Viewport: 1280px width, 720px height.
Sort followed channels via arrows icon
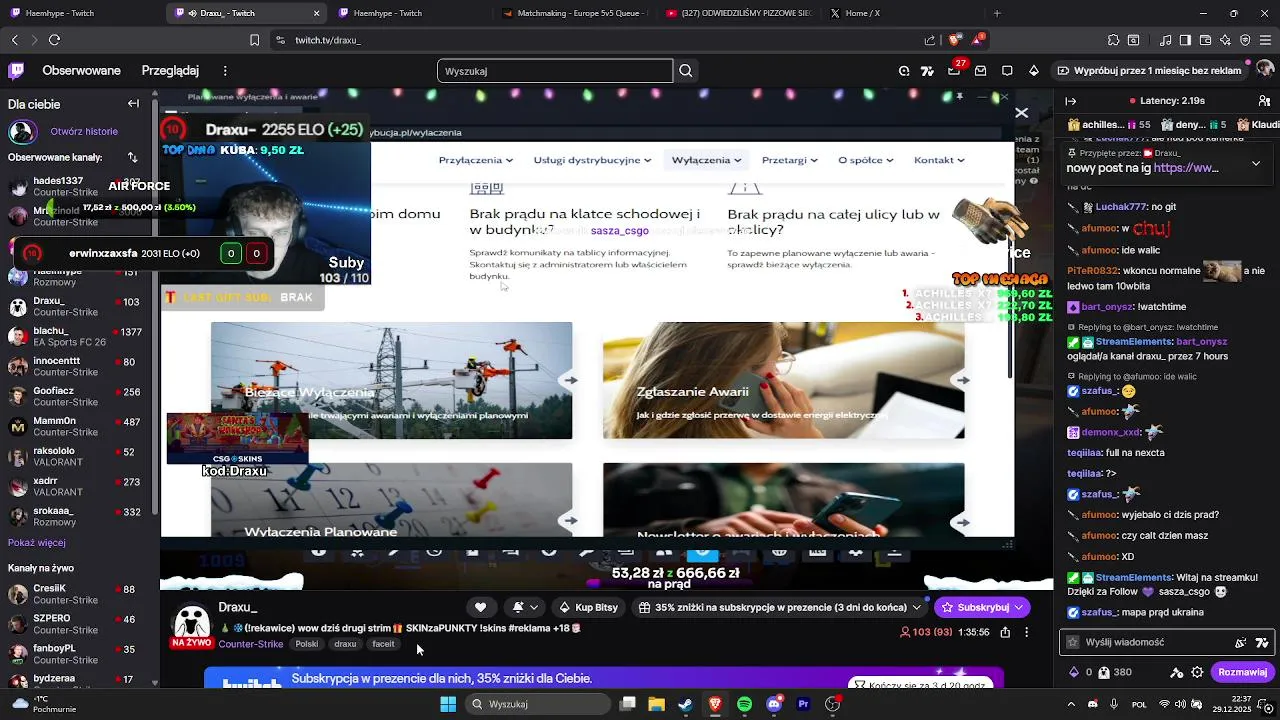point(132,157)
